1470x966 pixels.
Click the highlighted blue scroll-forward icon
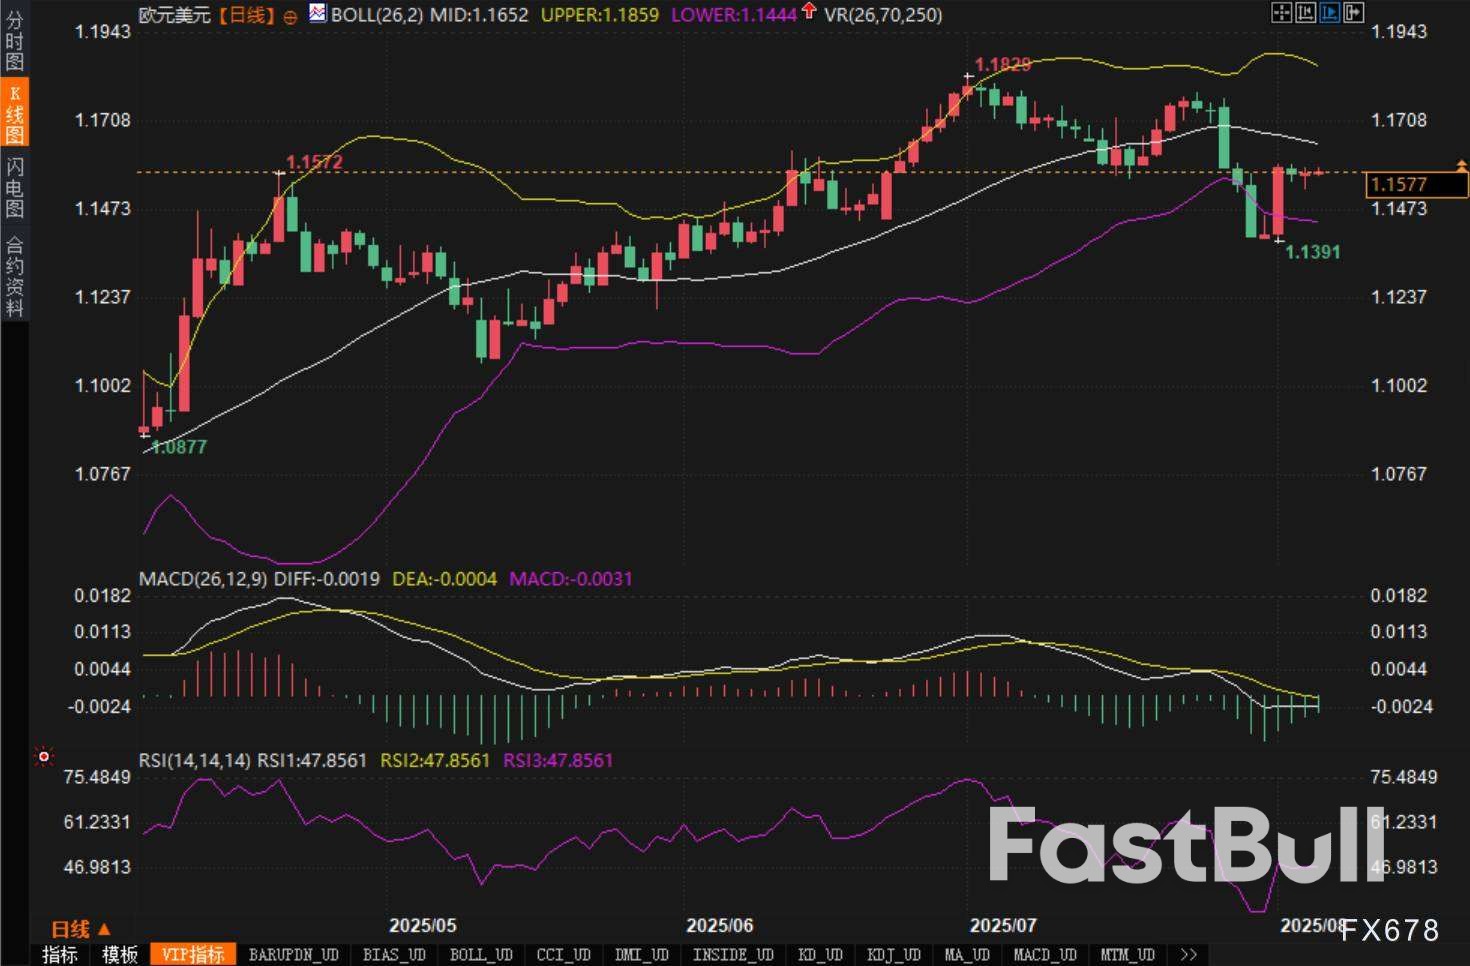[x=1329, y=13]
